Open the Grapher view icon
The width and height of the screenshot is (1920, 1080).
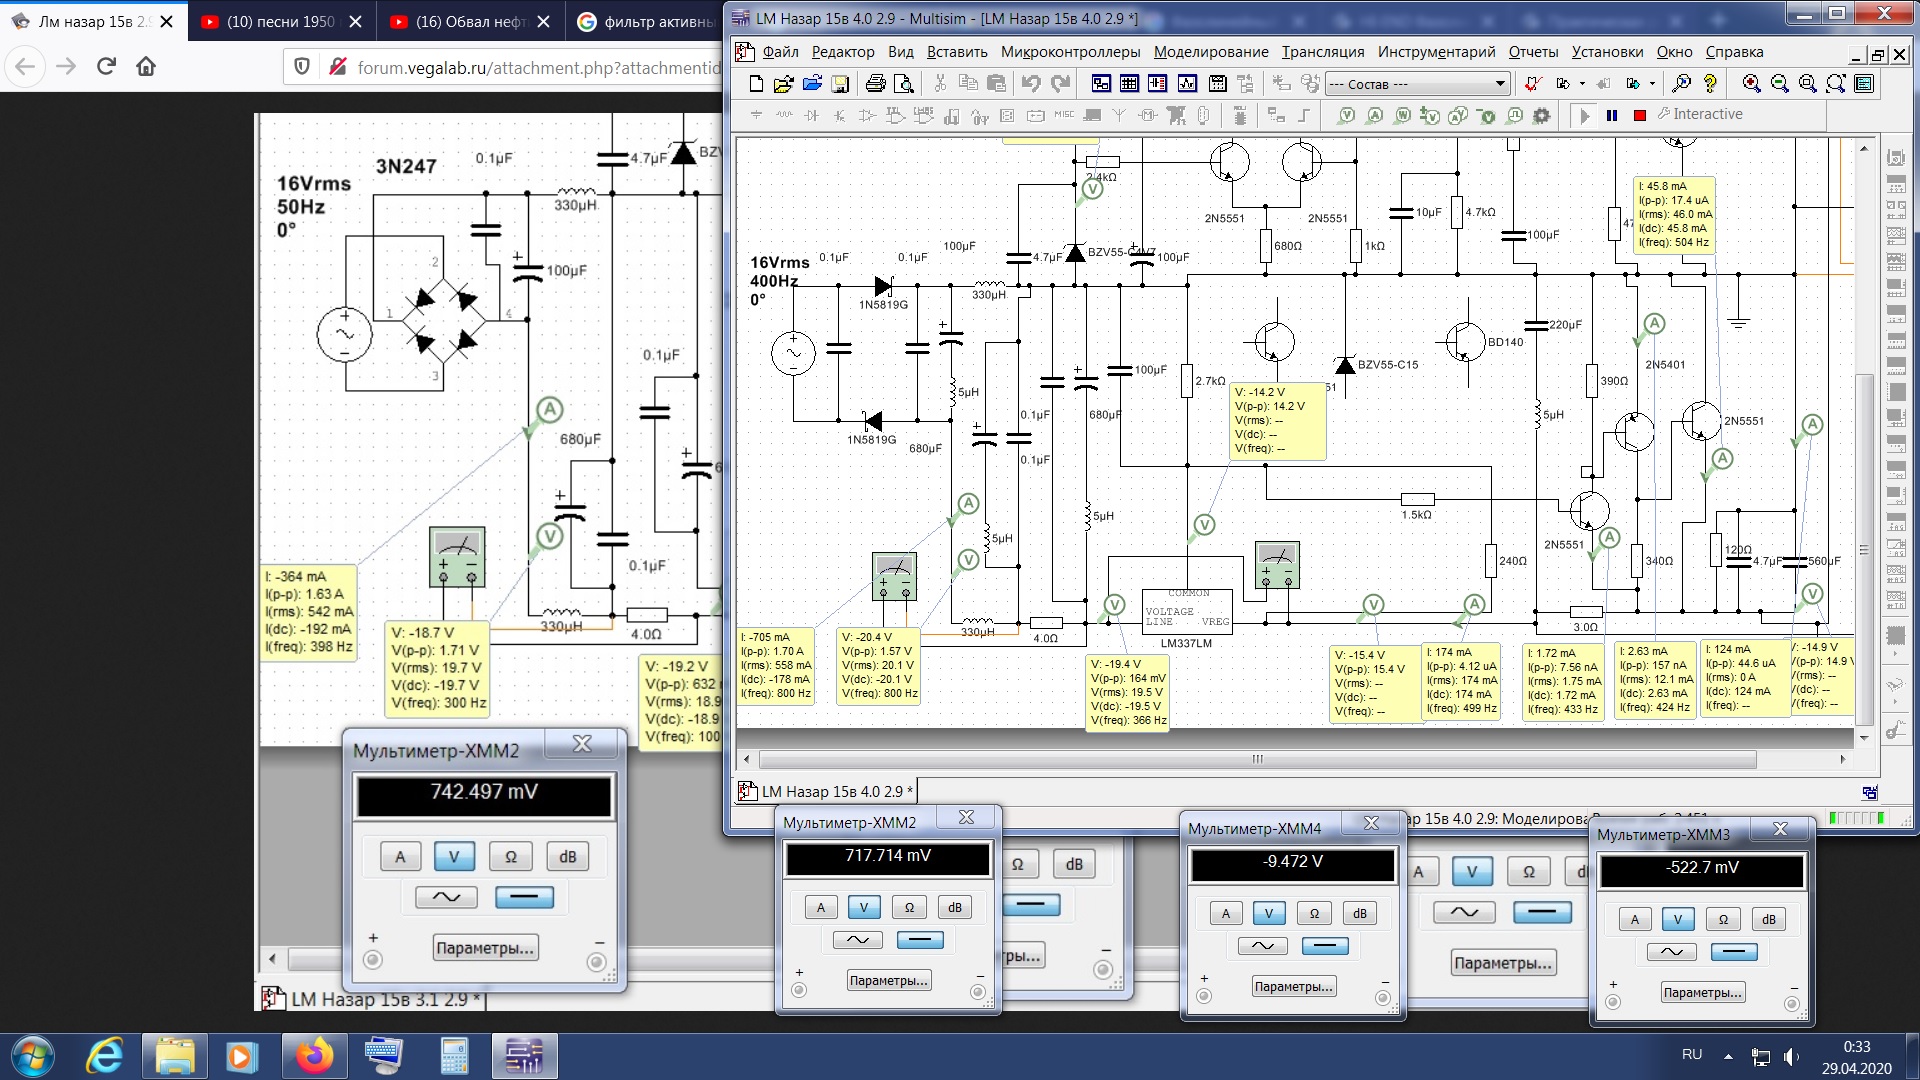[x=1187, y=84]
